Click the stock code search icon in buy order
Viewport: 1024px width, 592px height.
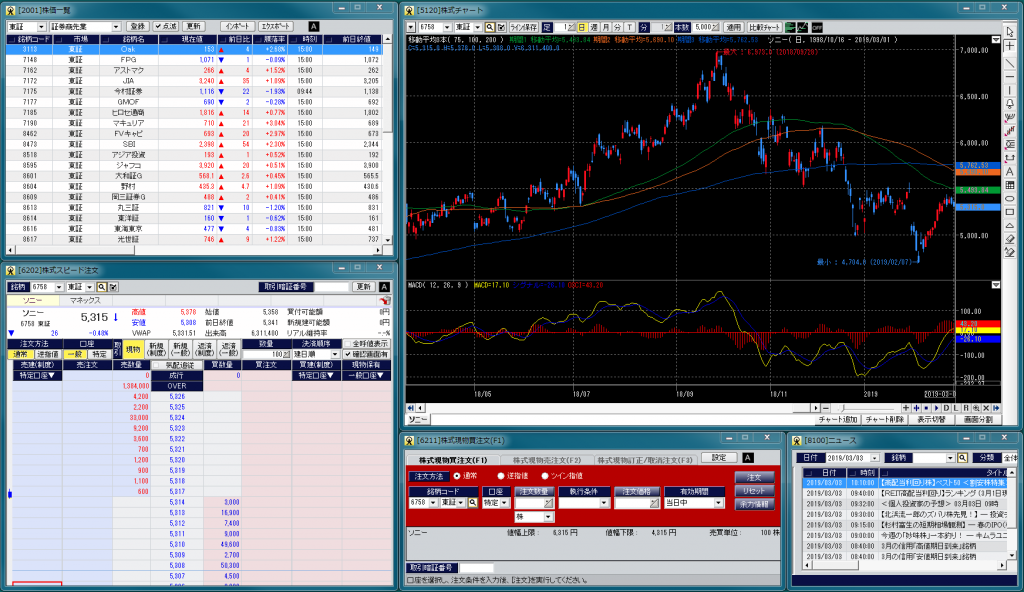(472, 502)
